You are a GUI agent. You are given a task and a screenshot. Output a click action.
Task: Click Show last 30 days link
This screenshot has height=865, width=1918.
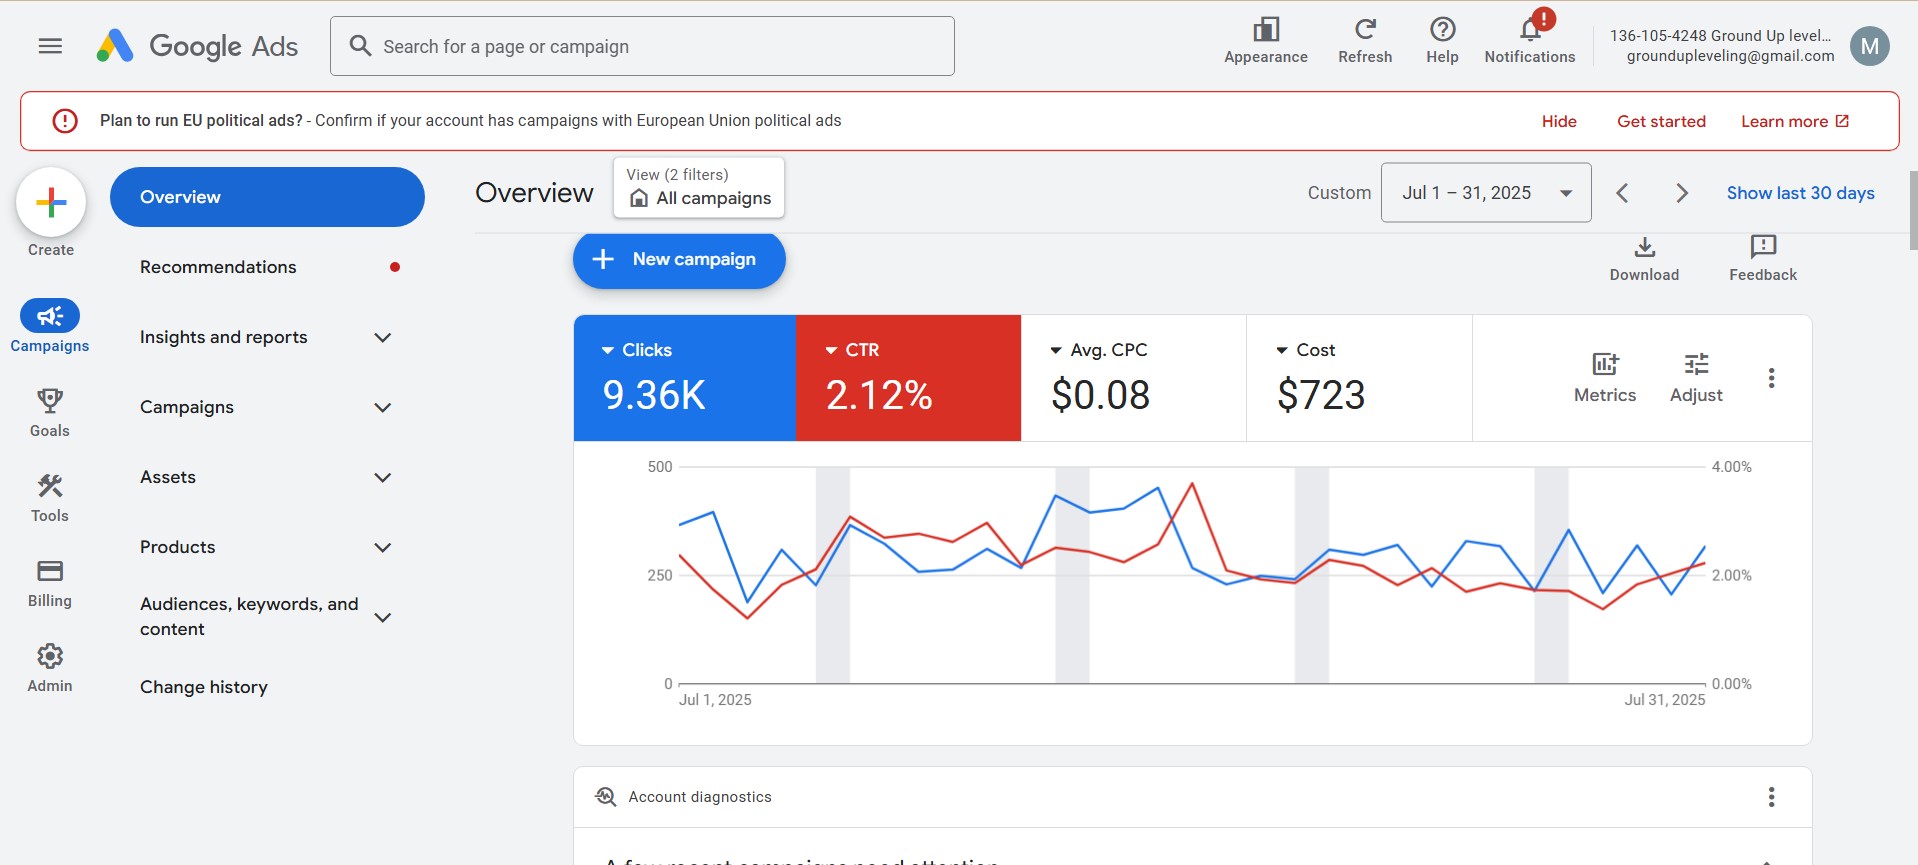(x=1800, y=193)
